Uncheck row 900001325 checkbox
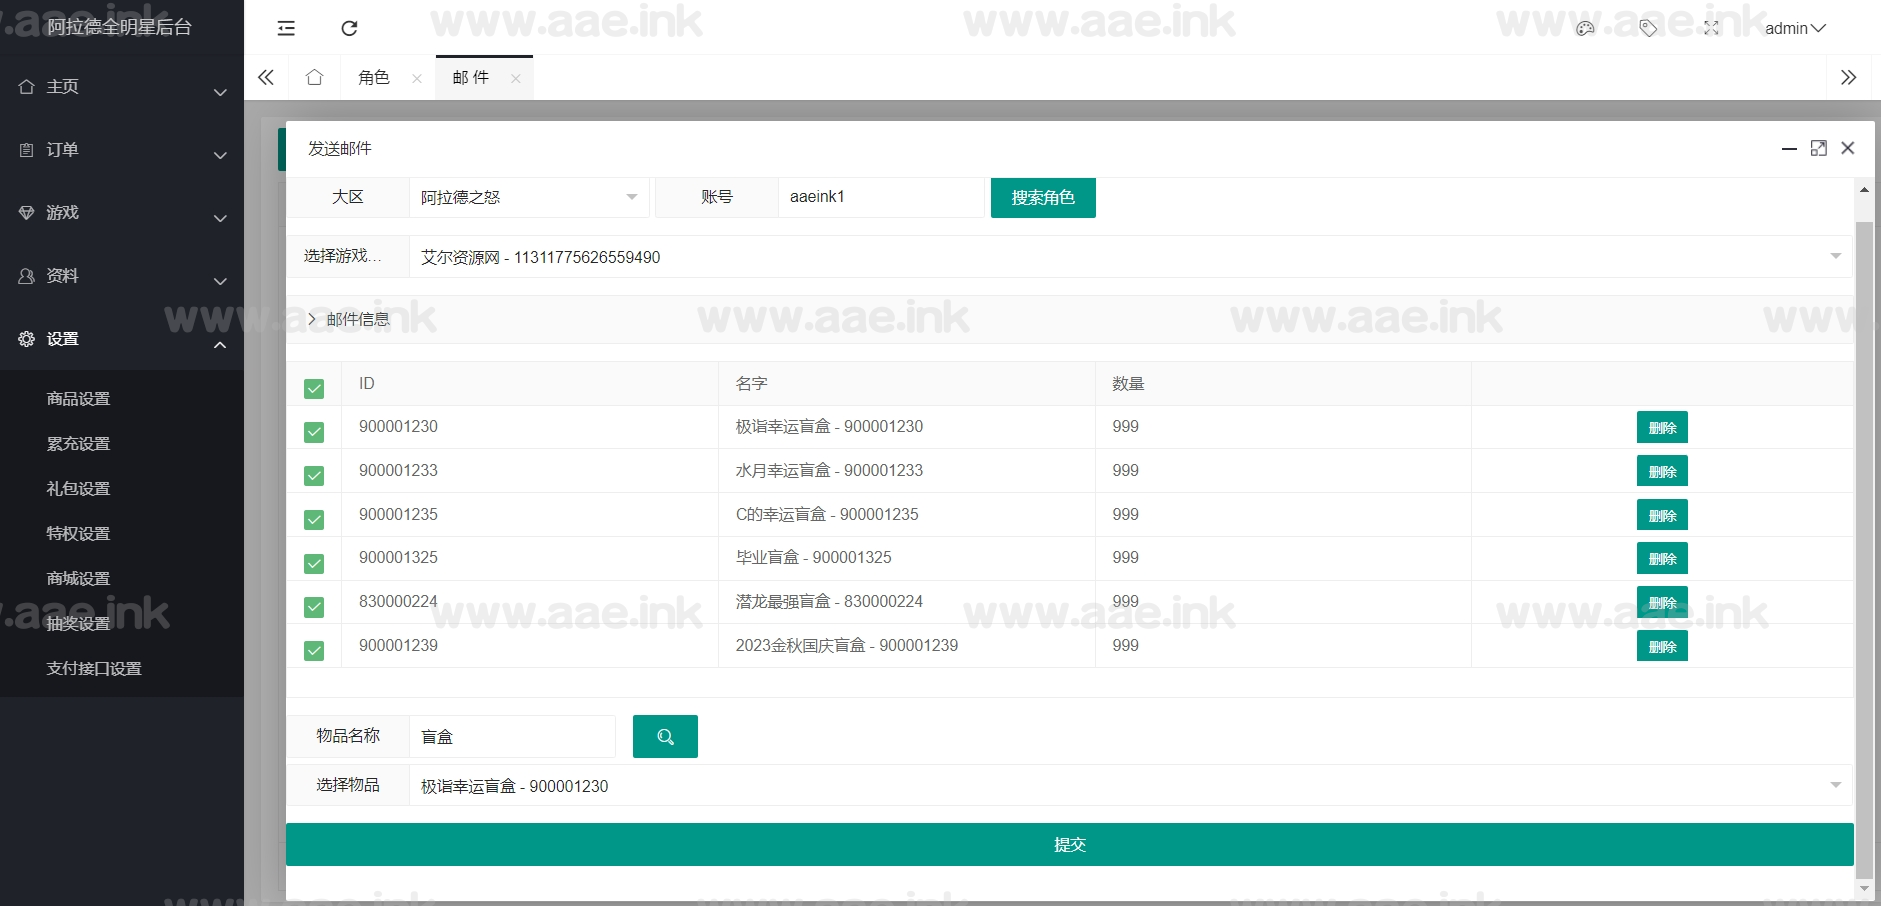 click(314, 563)
